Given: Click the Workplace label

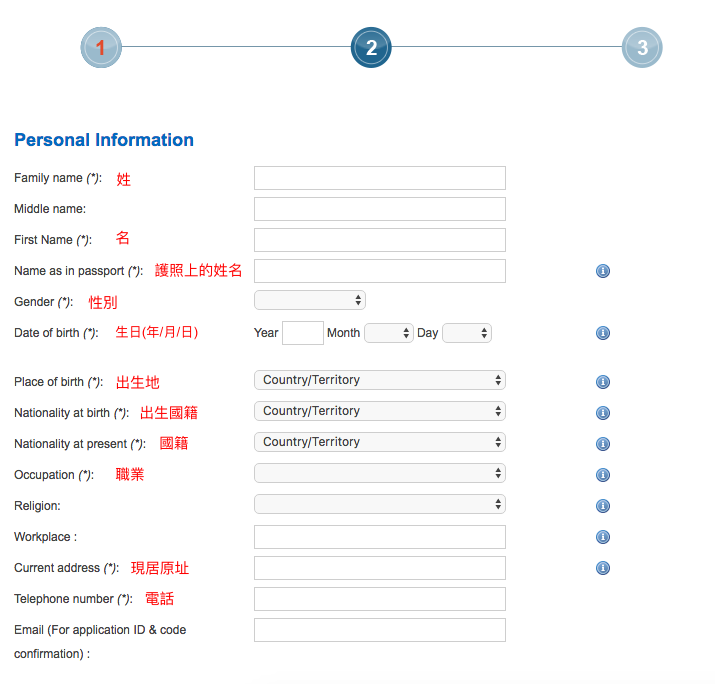Looking at the screenshot, I should click(46, 537).
